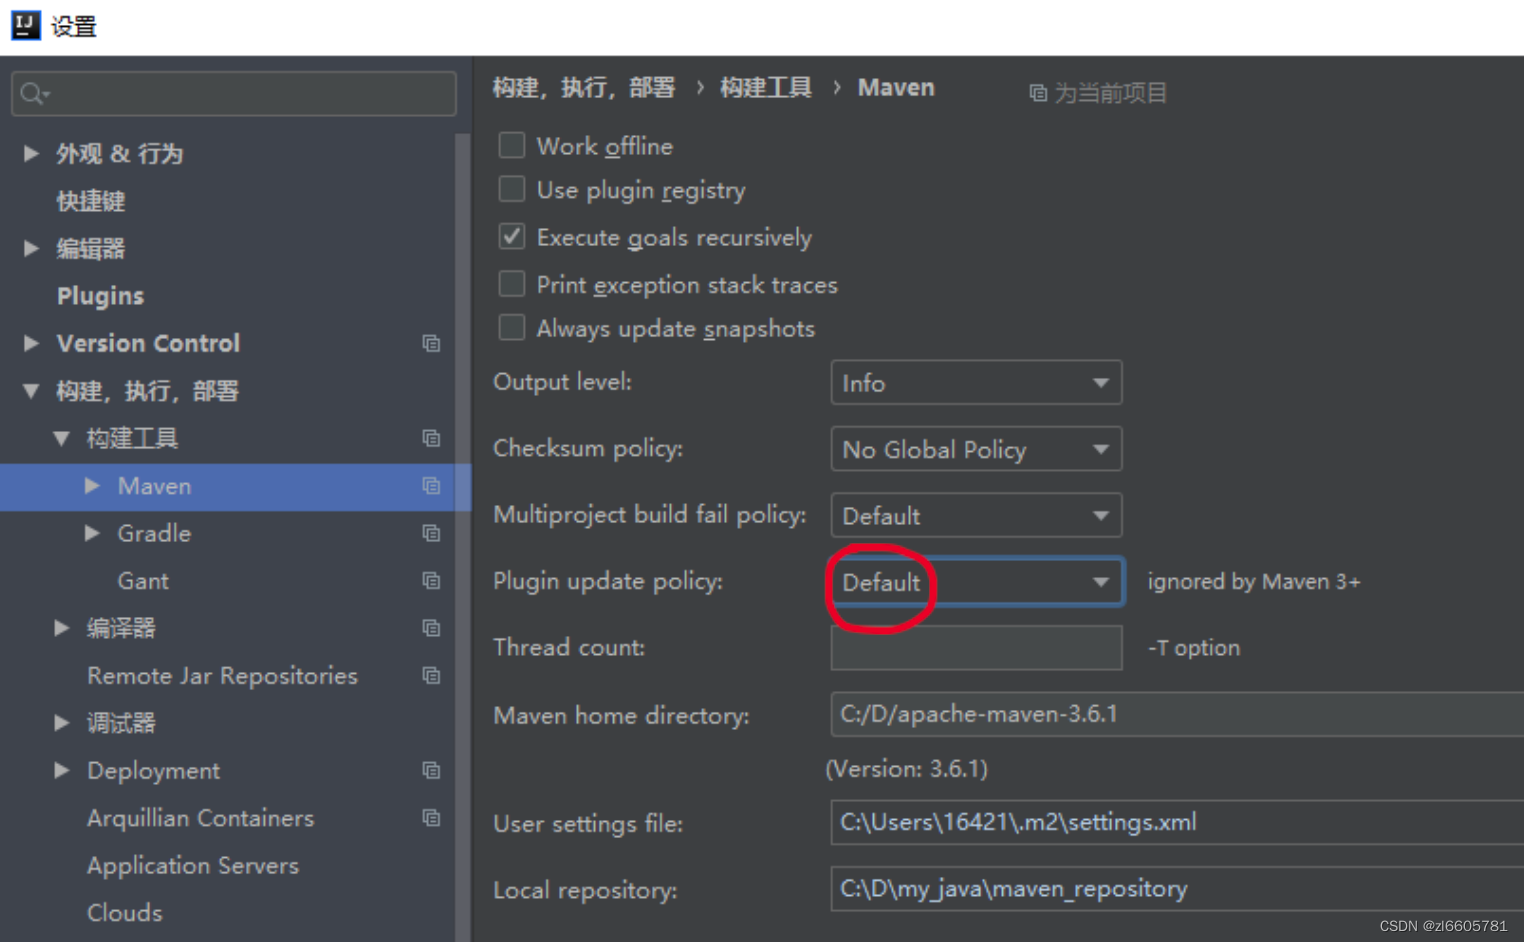Expand the Version Control tree node
1524x942 pixels.
[x=31, y=343]
